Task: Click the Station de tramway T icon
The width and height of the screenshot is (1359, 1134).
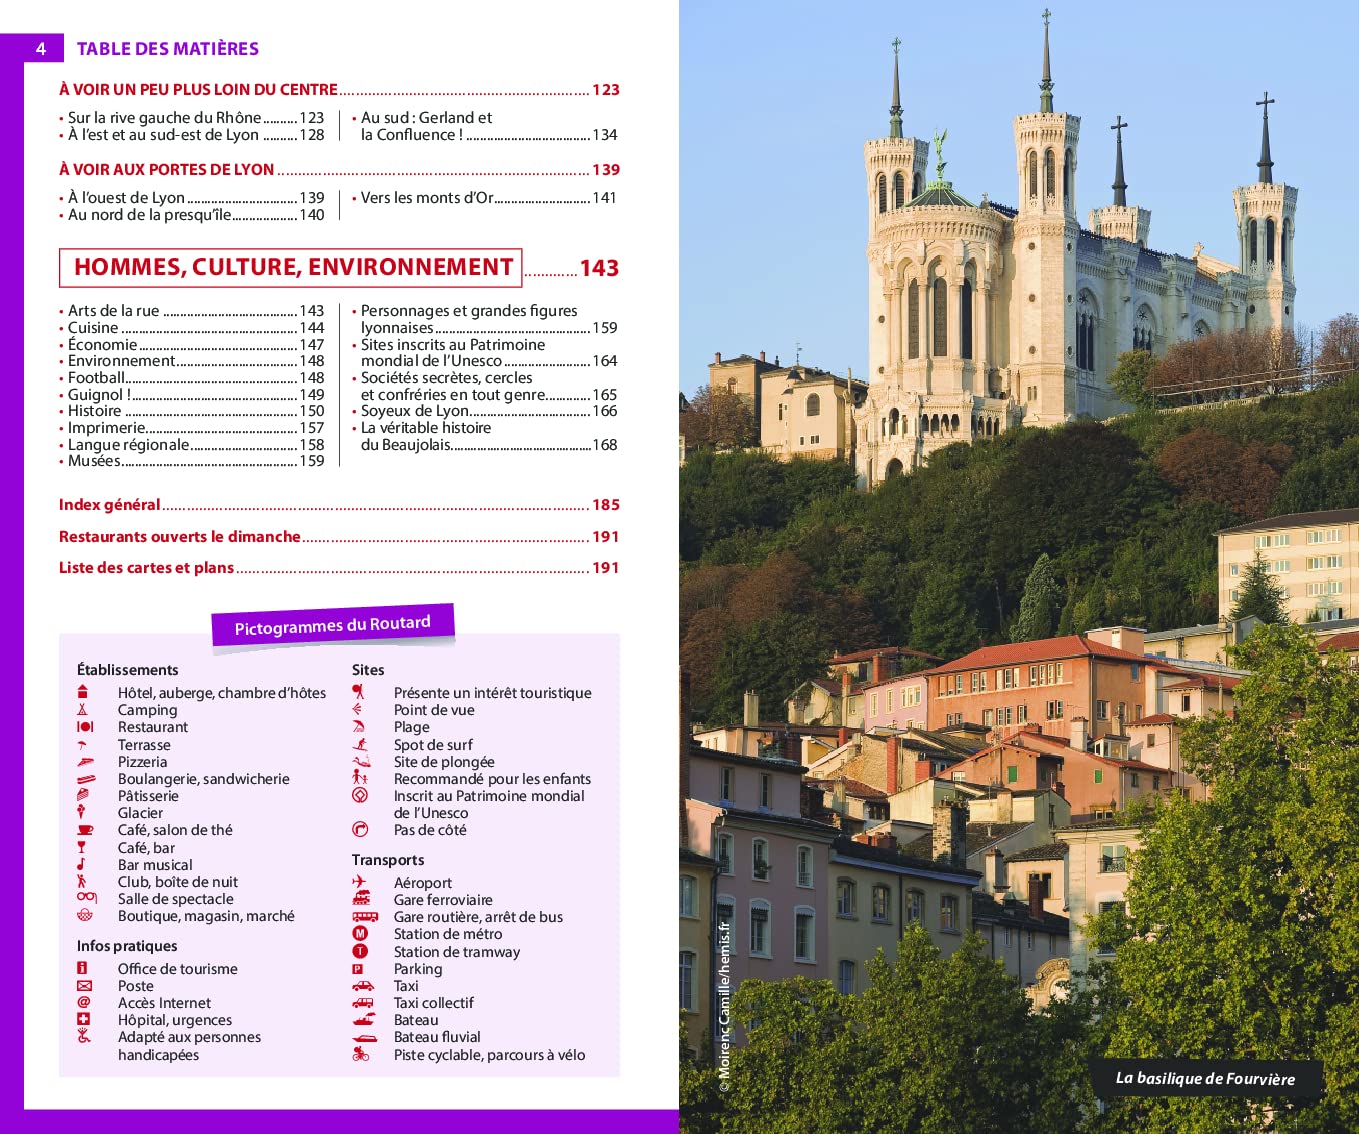Action: (x=360, y=951)
